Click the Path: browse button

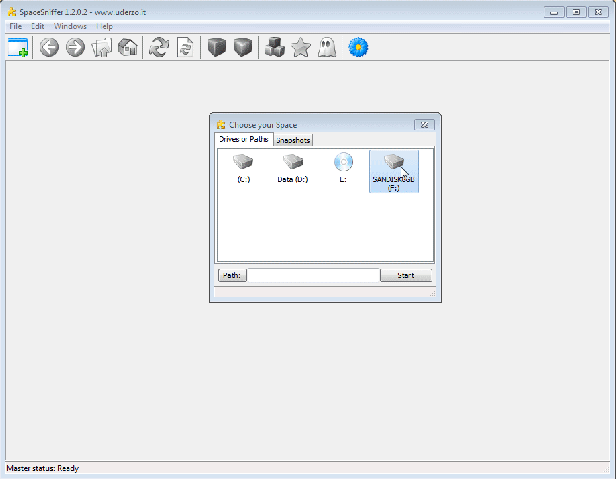coord(231,275)
